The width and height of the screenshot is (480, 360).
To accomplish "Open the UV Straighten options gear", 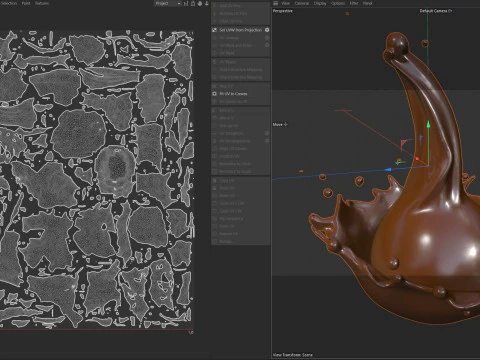I will 267,133.
